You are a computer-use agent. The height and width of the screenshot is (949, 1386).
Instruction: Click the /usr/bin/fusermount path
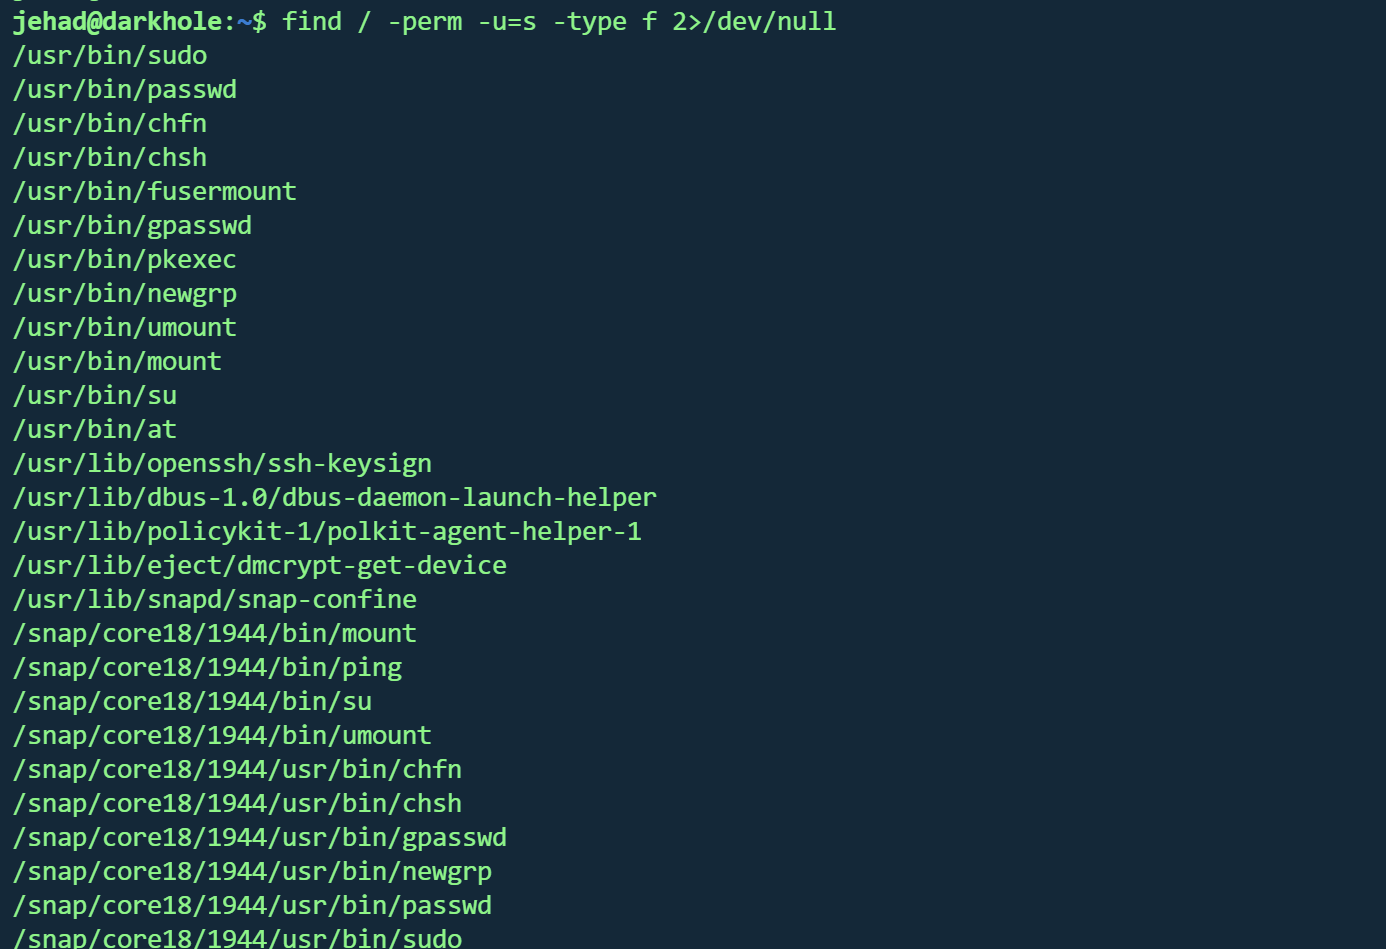tap(155, 191)
